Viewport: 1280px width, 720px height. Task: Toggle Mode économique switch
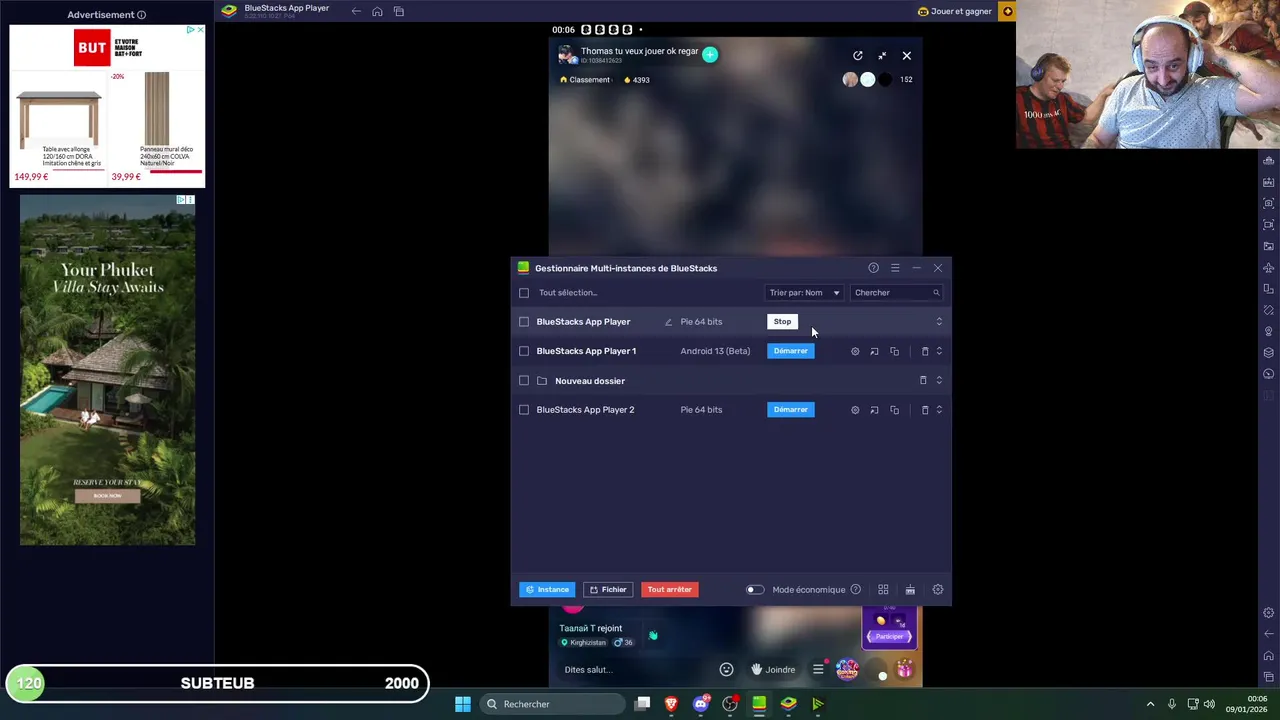point(755,590)
